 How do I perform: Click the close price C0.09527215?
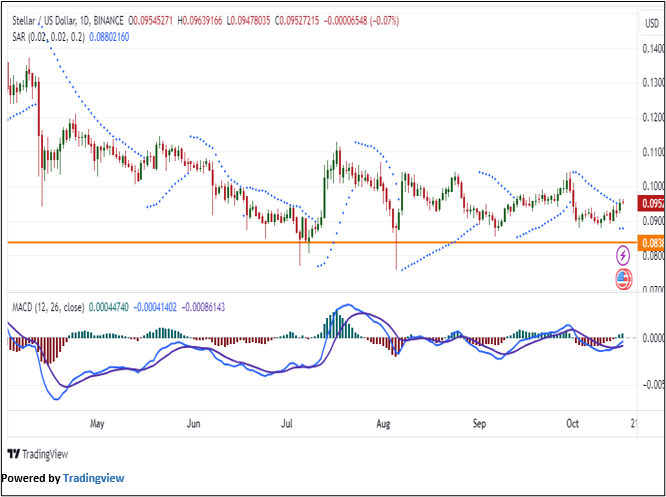pyautogui.click(x=297, y=21)
